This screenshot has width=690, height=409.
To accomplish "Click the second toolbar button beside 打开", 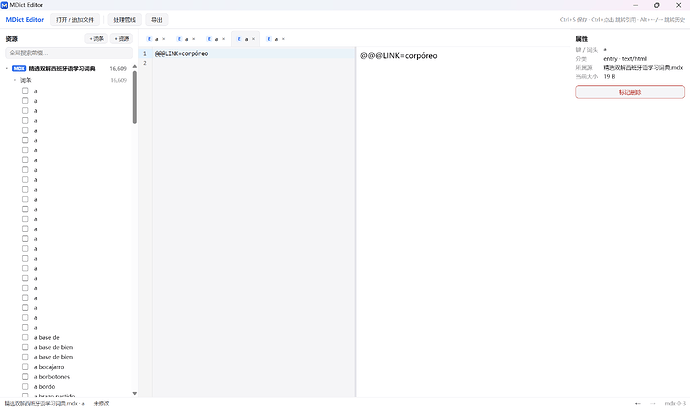I will [125, 20].
